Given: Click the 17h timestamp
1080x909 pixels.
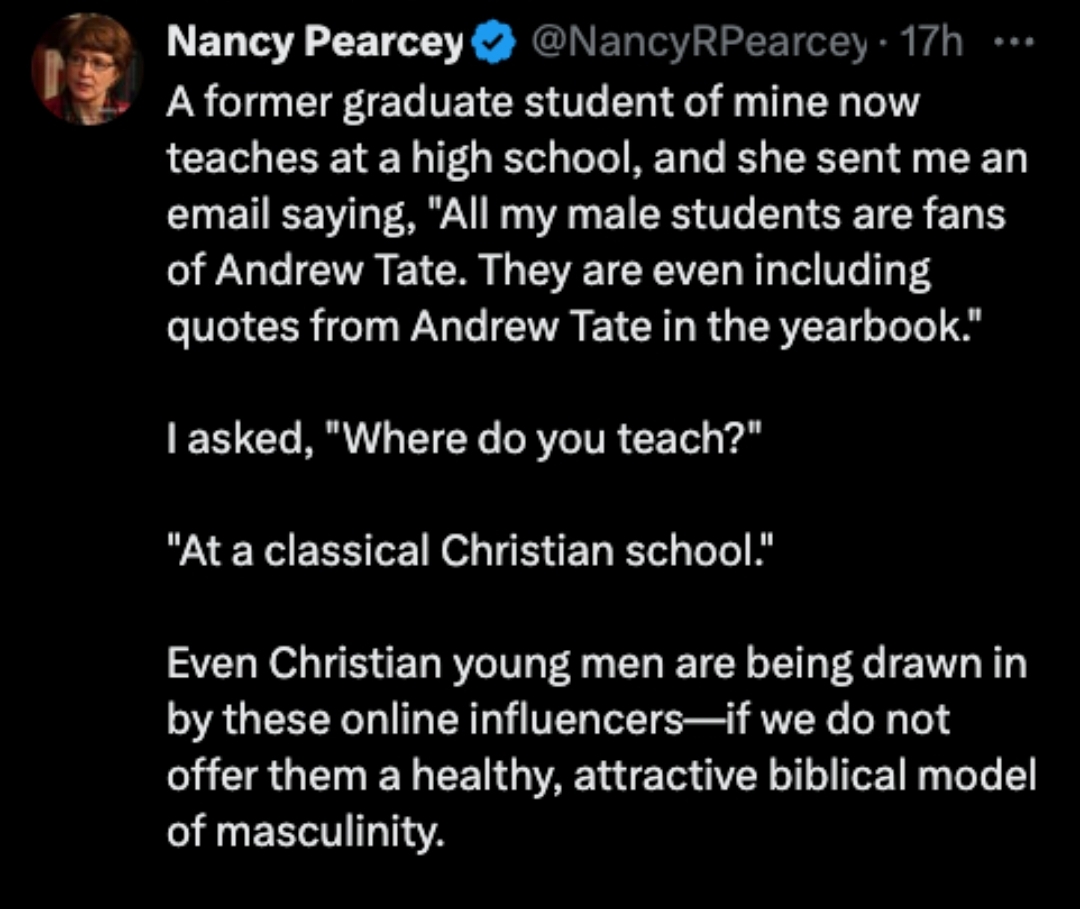Looking at the screenshot, I should pyautogui.click(x=932, y=44).
